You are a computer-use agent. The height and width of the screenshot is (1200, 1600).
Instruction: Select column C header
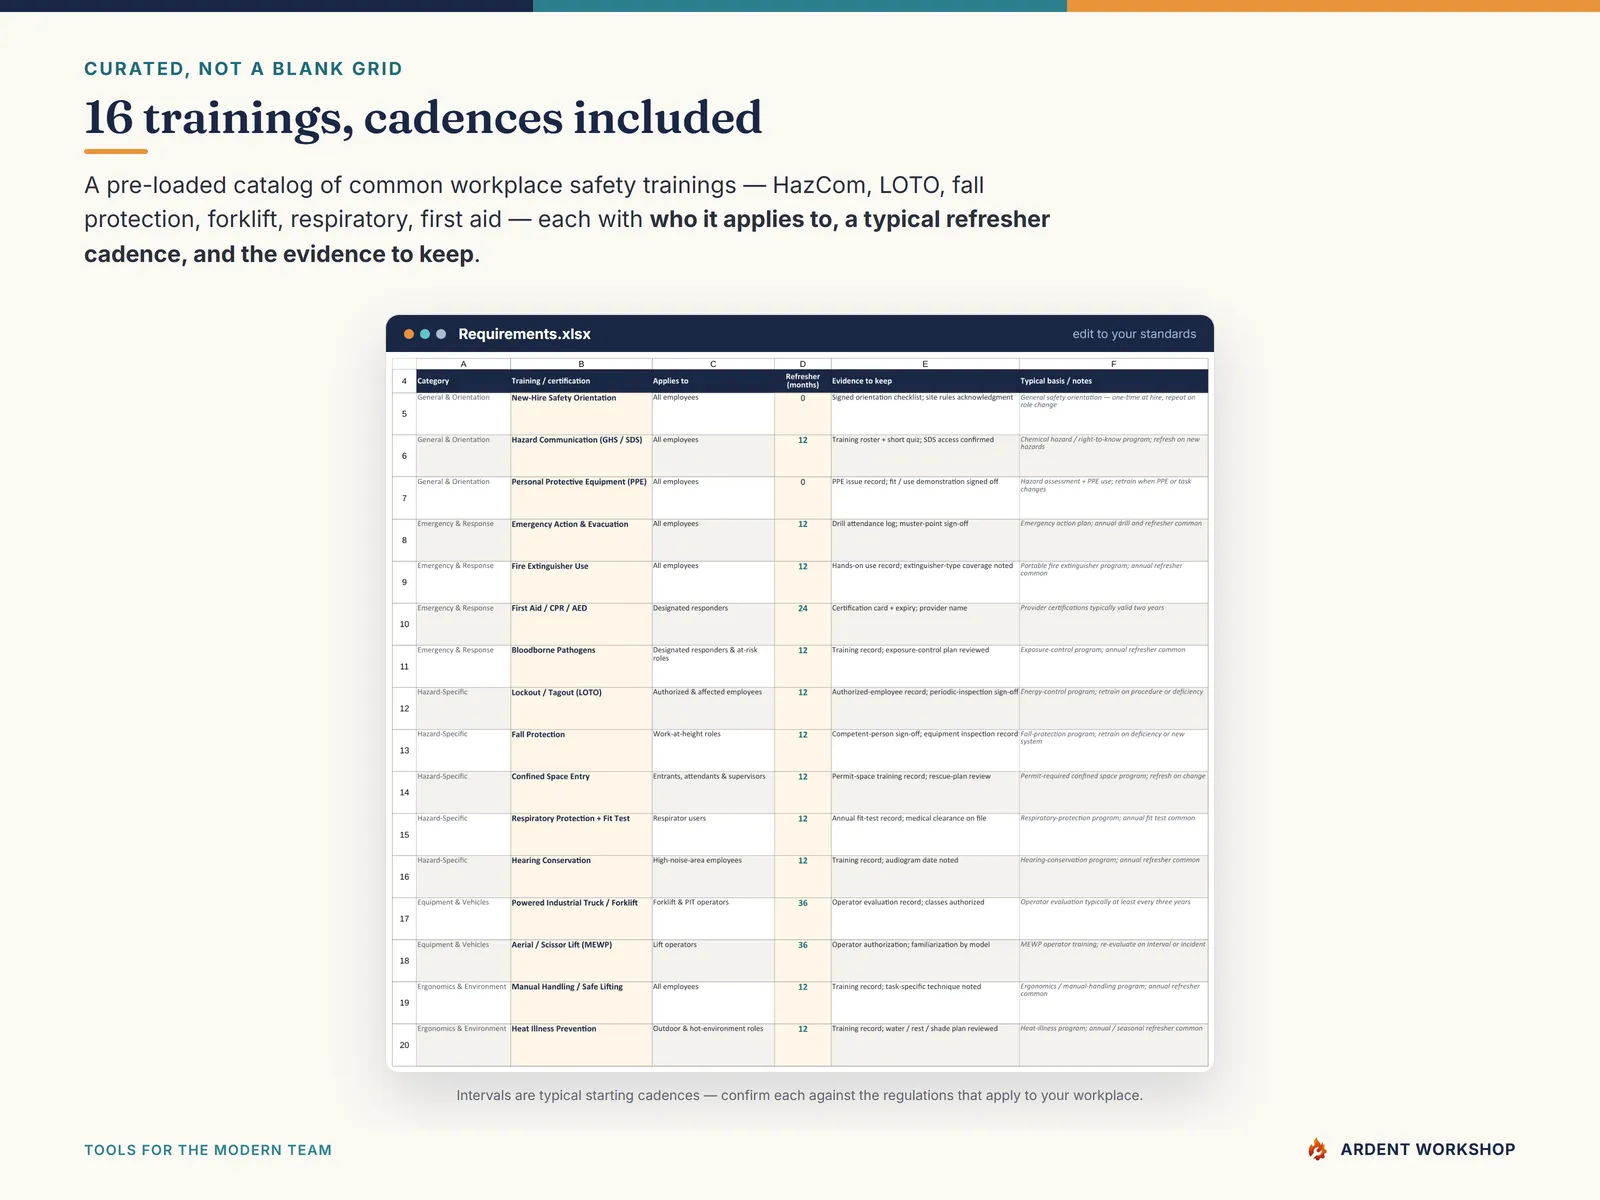[x=713, y=364]
